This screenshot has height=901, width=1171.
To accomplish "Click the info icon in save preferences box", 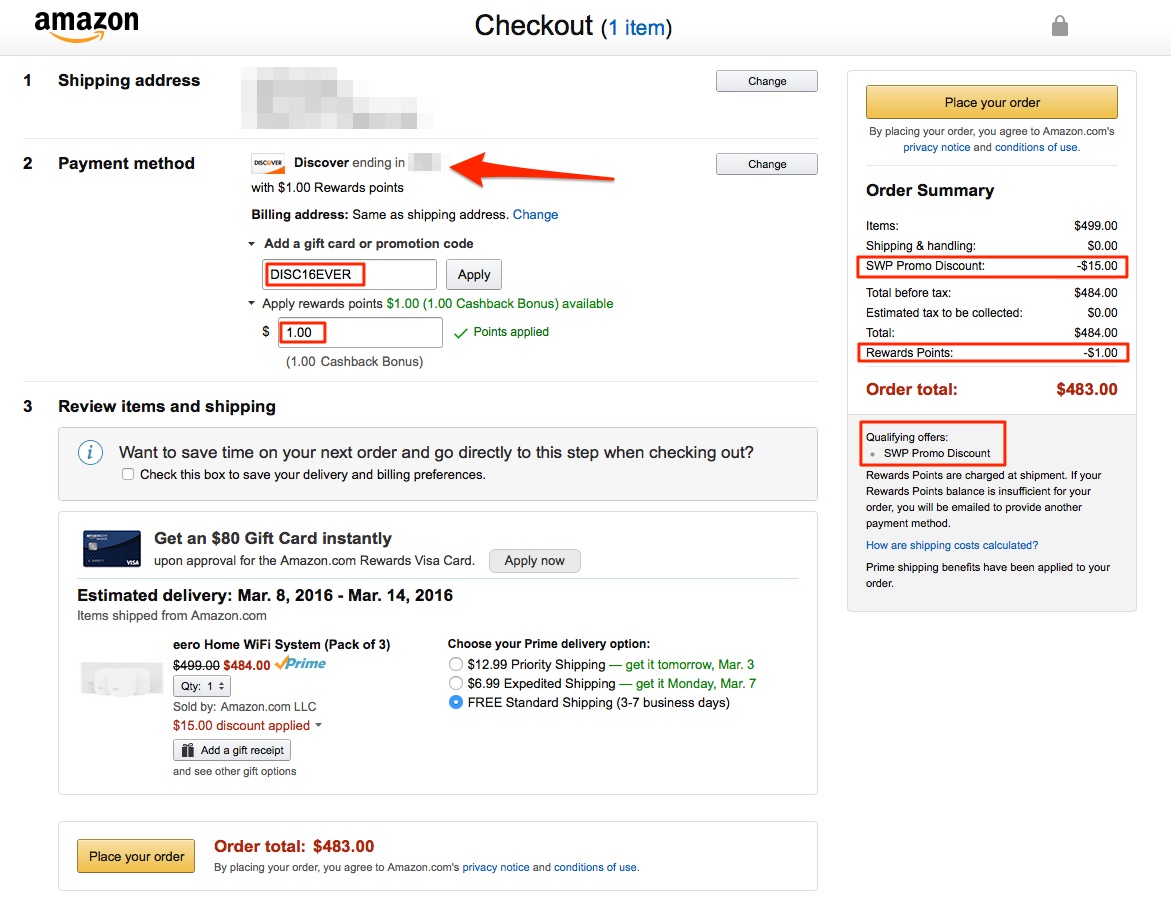I will coord(90,452).
